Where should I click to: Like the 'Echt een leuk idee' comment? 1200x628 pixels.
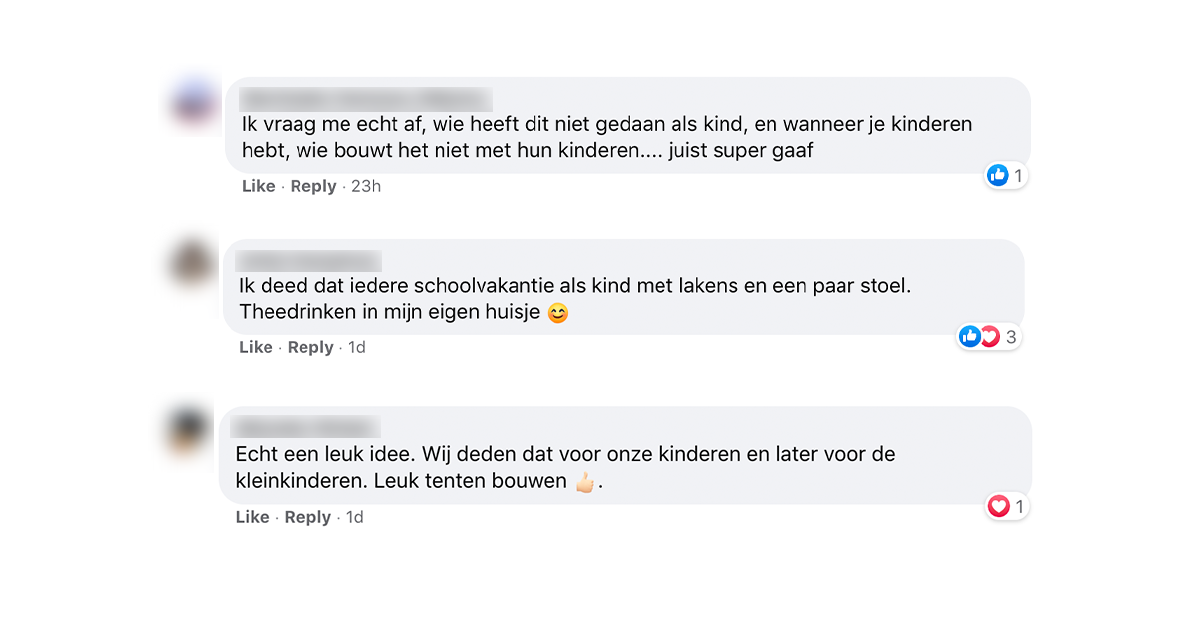(x=252, y=517)
